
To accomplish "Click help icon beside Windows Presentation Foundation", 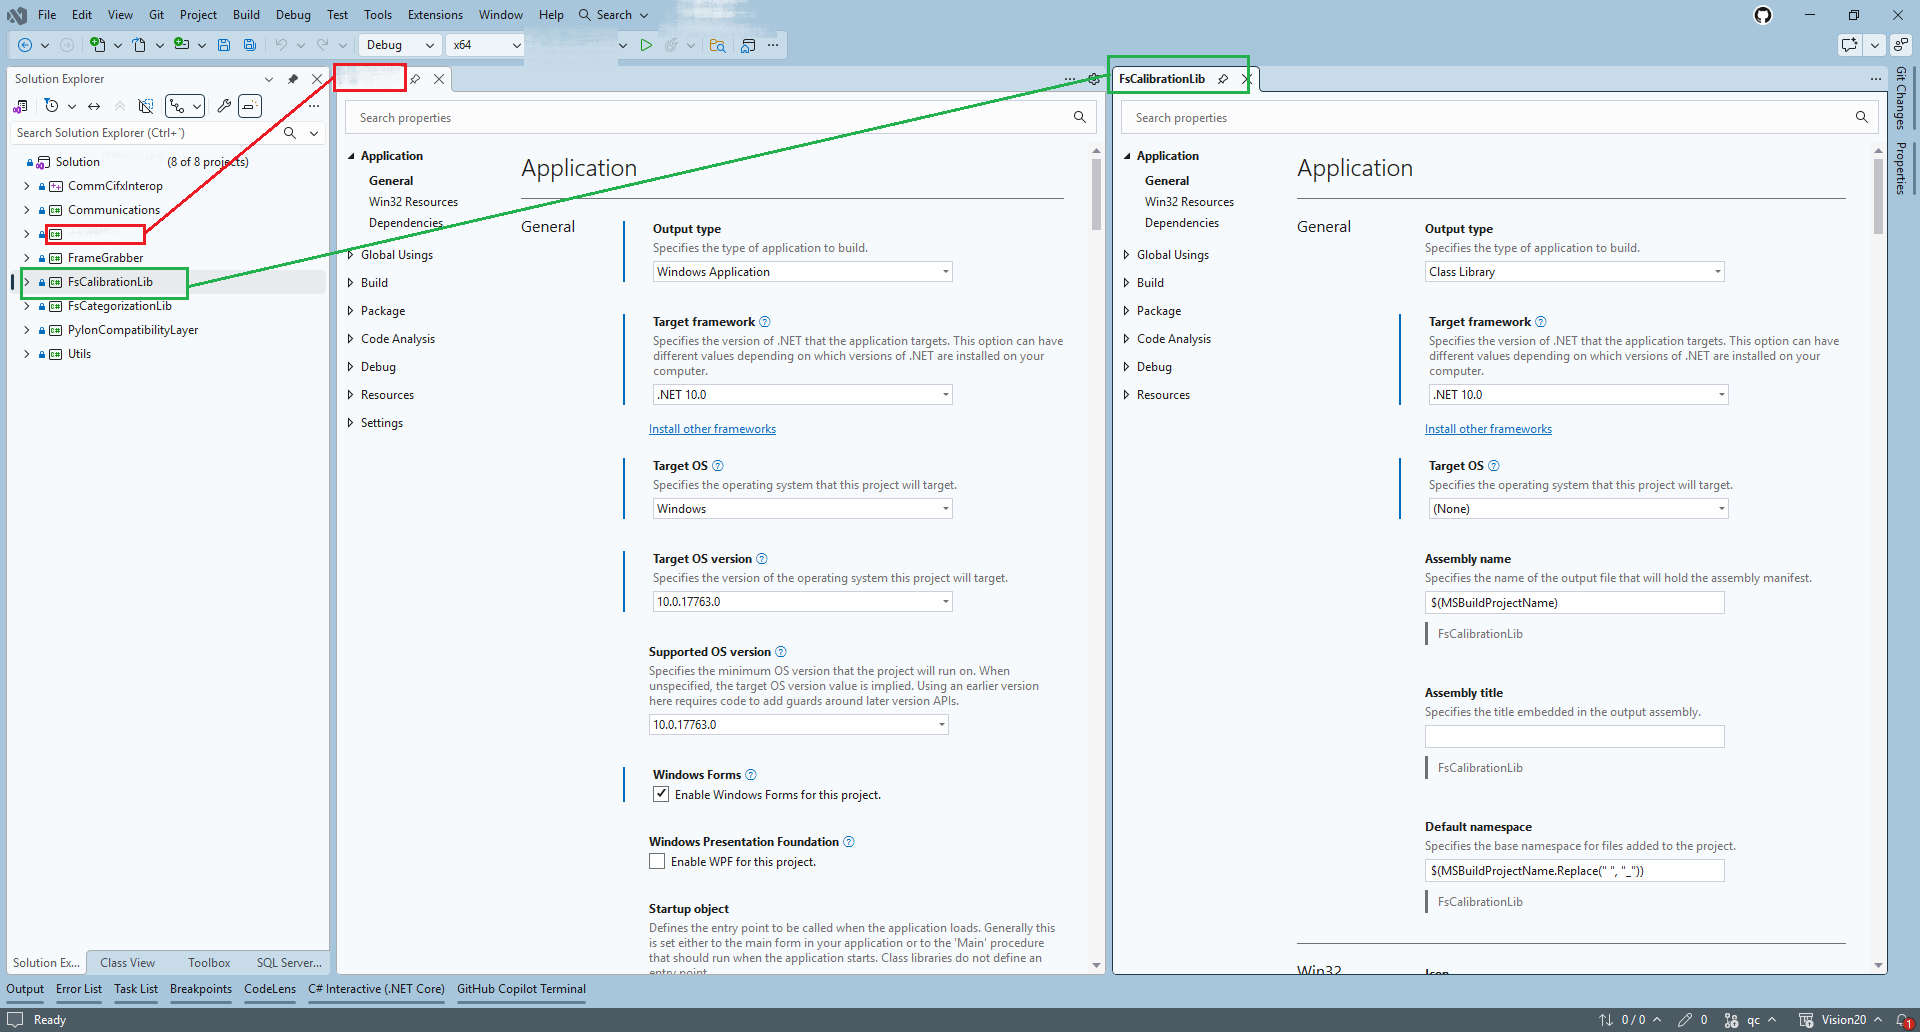I will 849,842.
